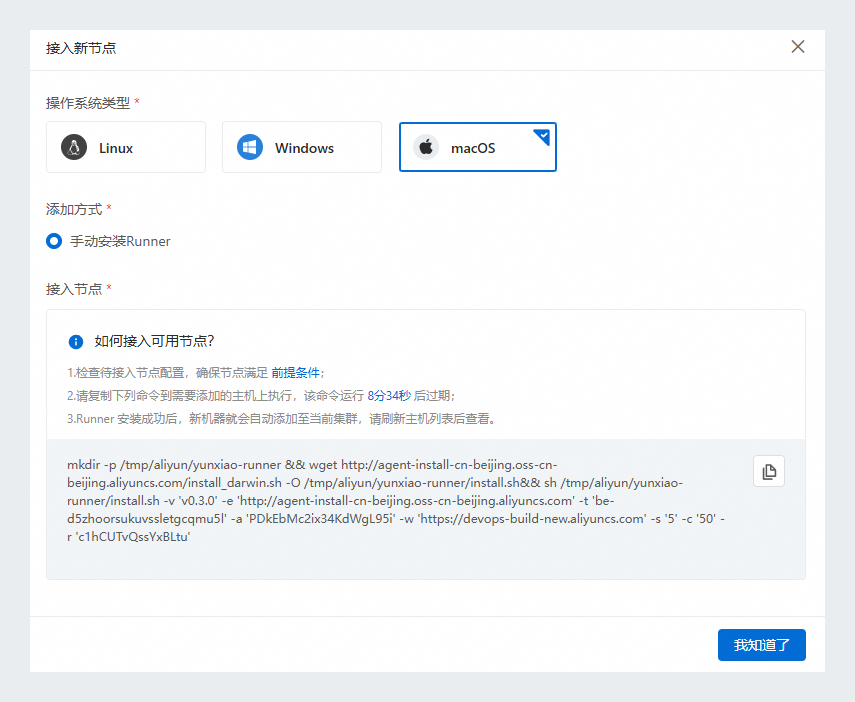Click the Apple macOS logo icon
Image resolution: width=855 pixels, height=702 pixels.
(x=426, y=147)
